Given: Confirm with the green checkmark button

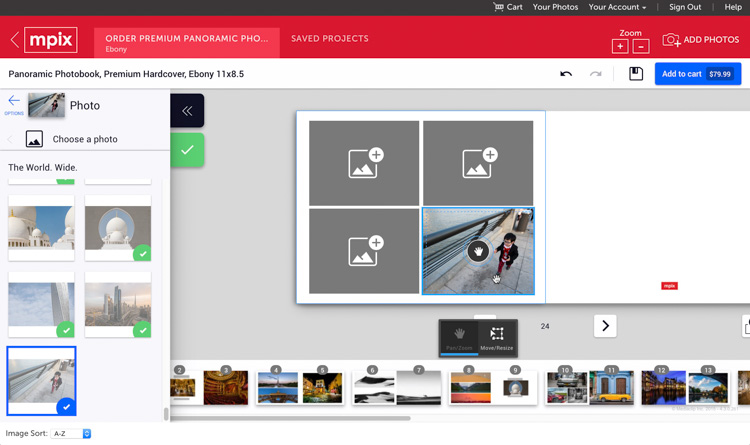Looking at the screenshot, I should click(x=187, y=150).
